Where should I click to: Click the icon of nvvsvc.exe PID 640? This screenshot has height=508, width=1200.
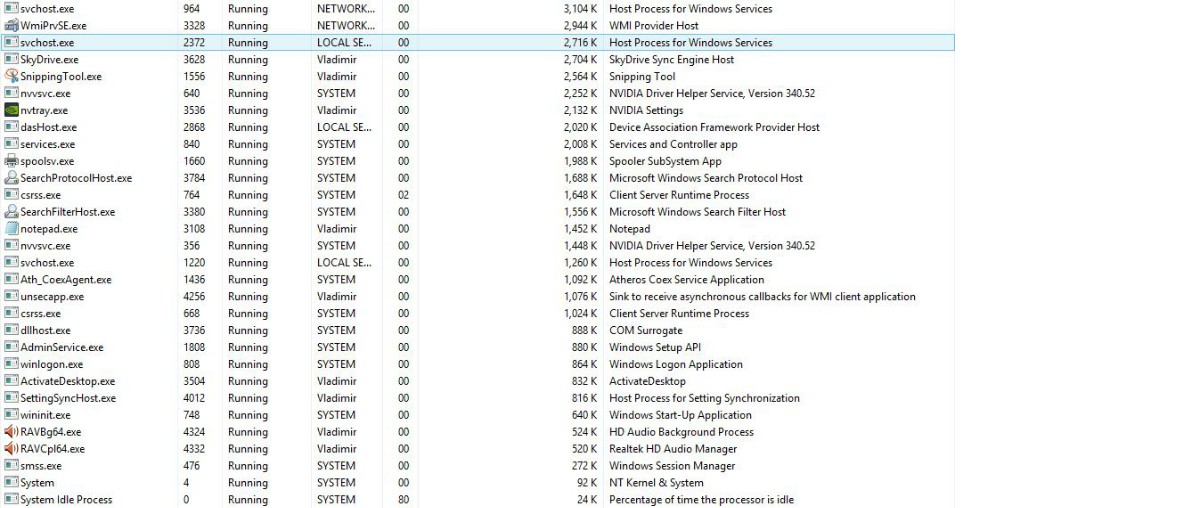pyautogui.click(x=11, y=93)
